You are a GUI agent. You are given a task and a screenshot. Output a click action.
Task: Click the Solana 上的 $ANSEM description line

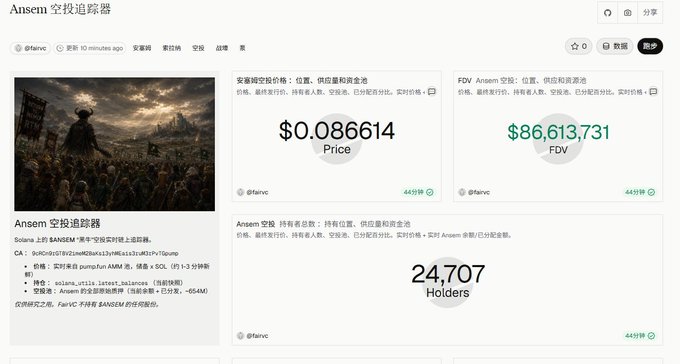pos(83,239)
